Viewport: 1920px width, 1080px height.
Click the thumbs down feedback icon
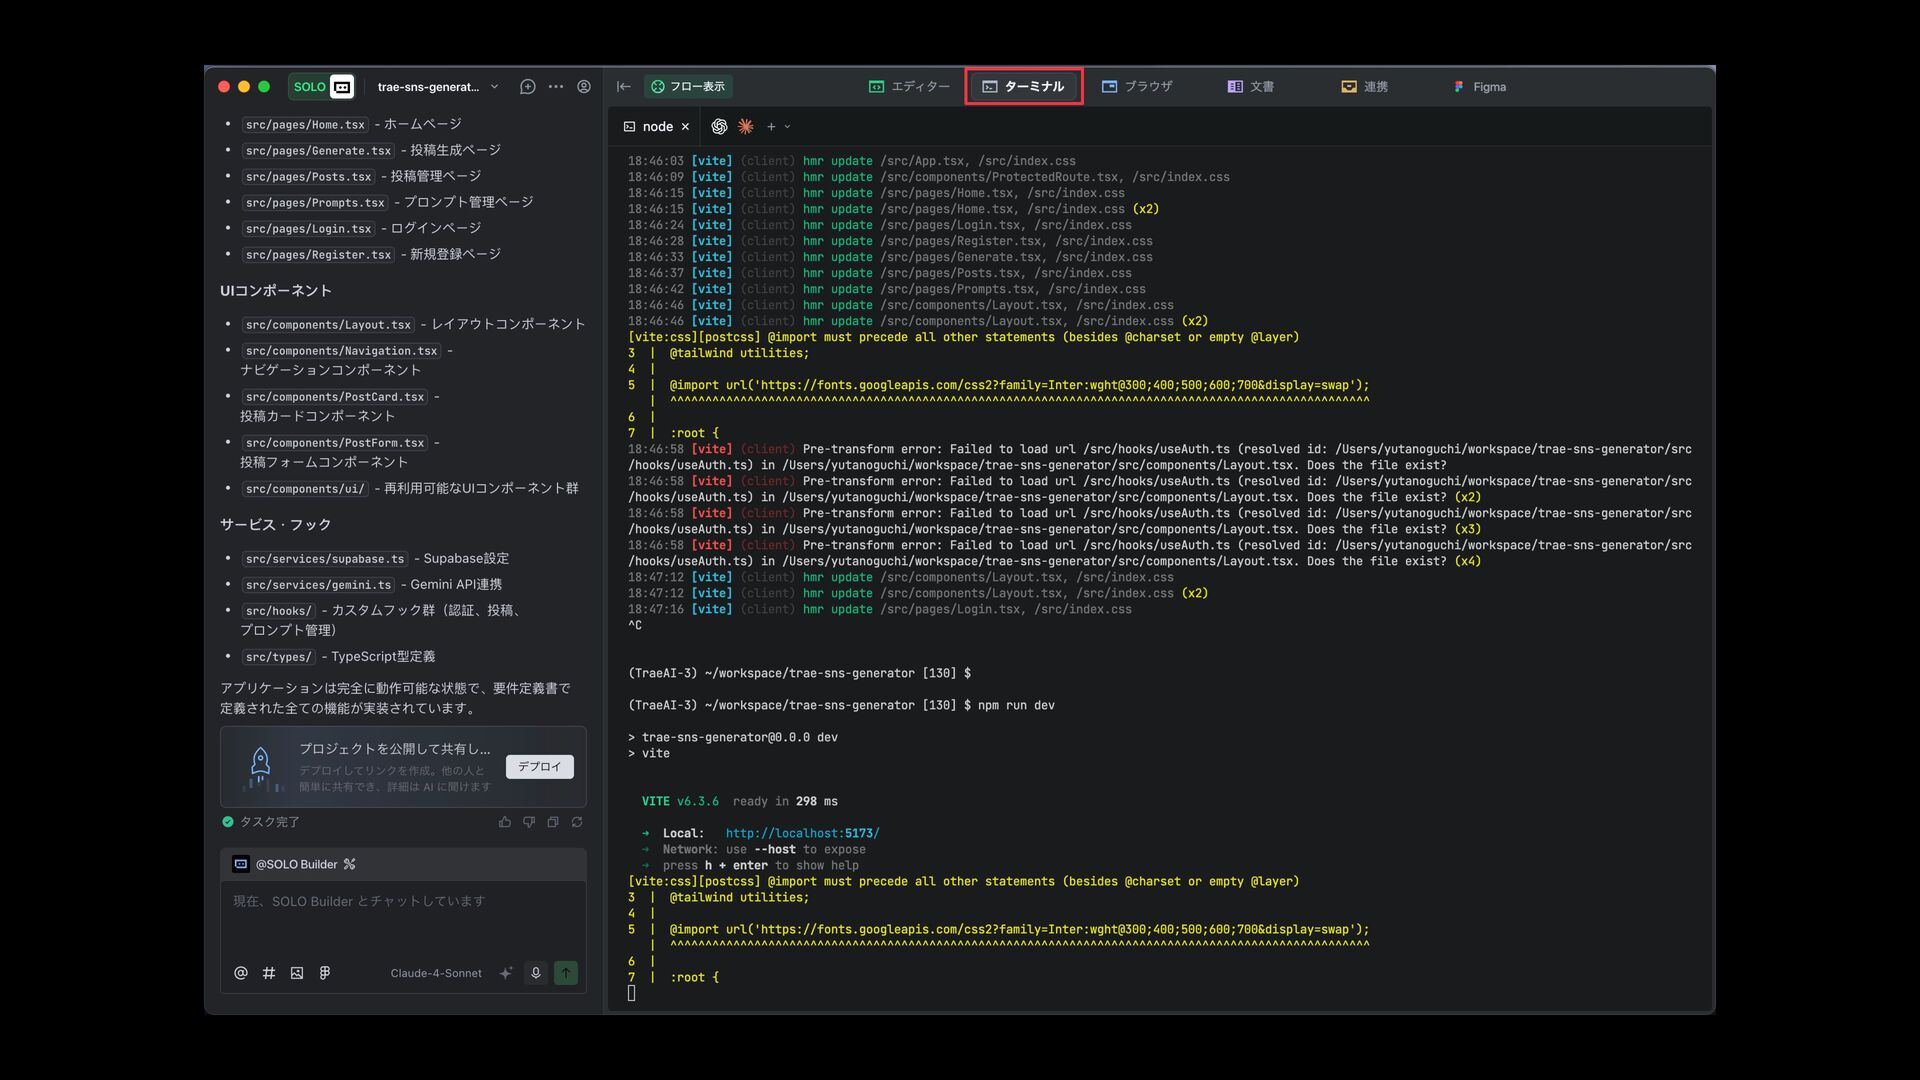point(529,822)
